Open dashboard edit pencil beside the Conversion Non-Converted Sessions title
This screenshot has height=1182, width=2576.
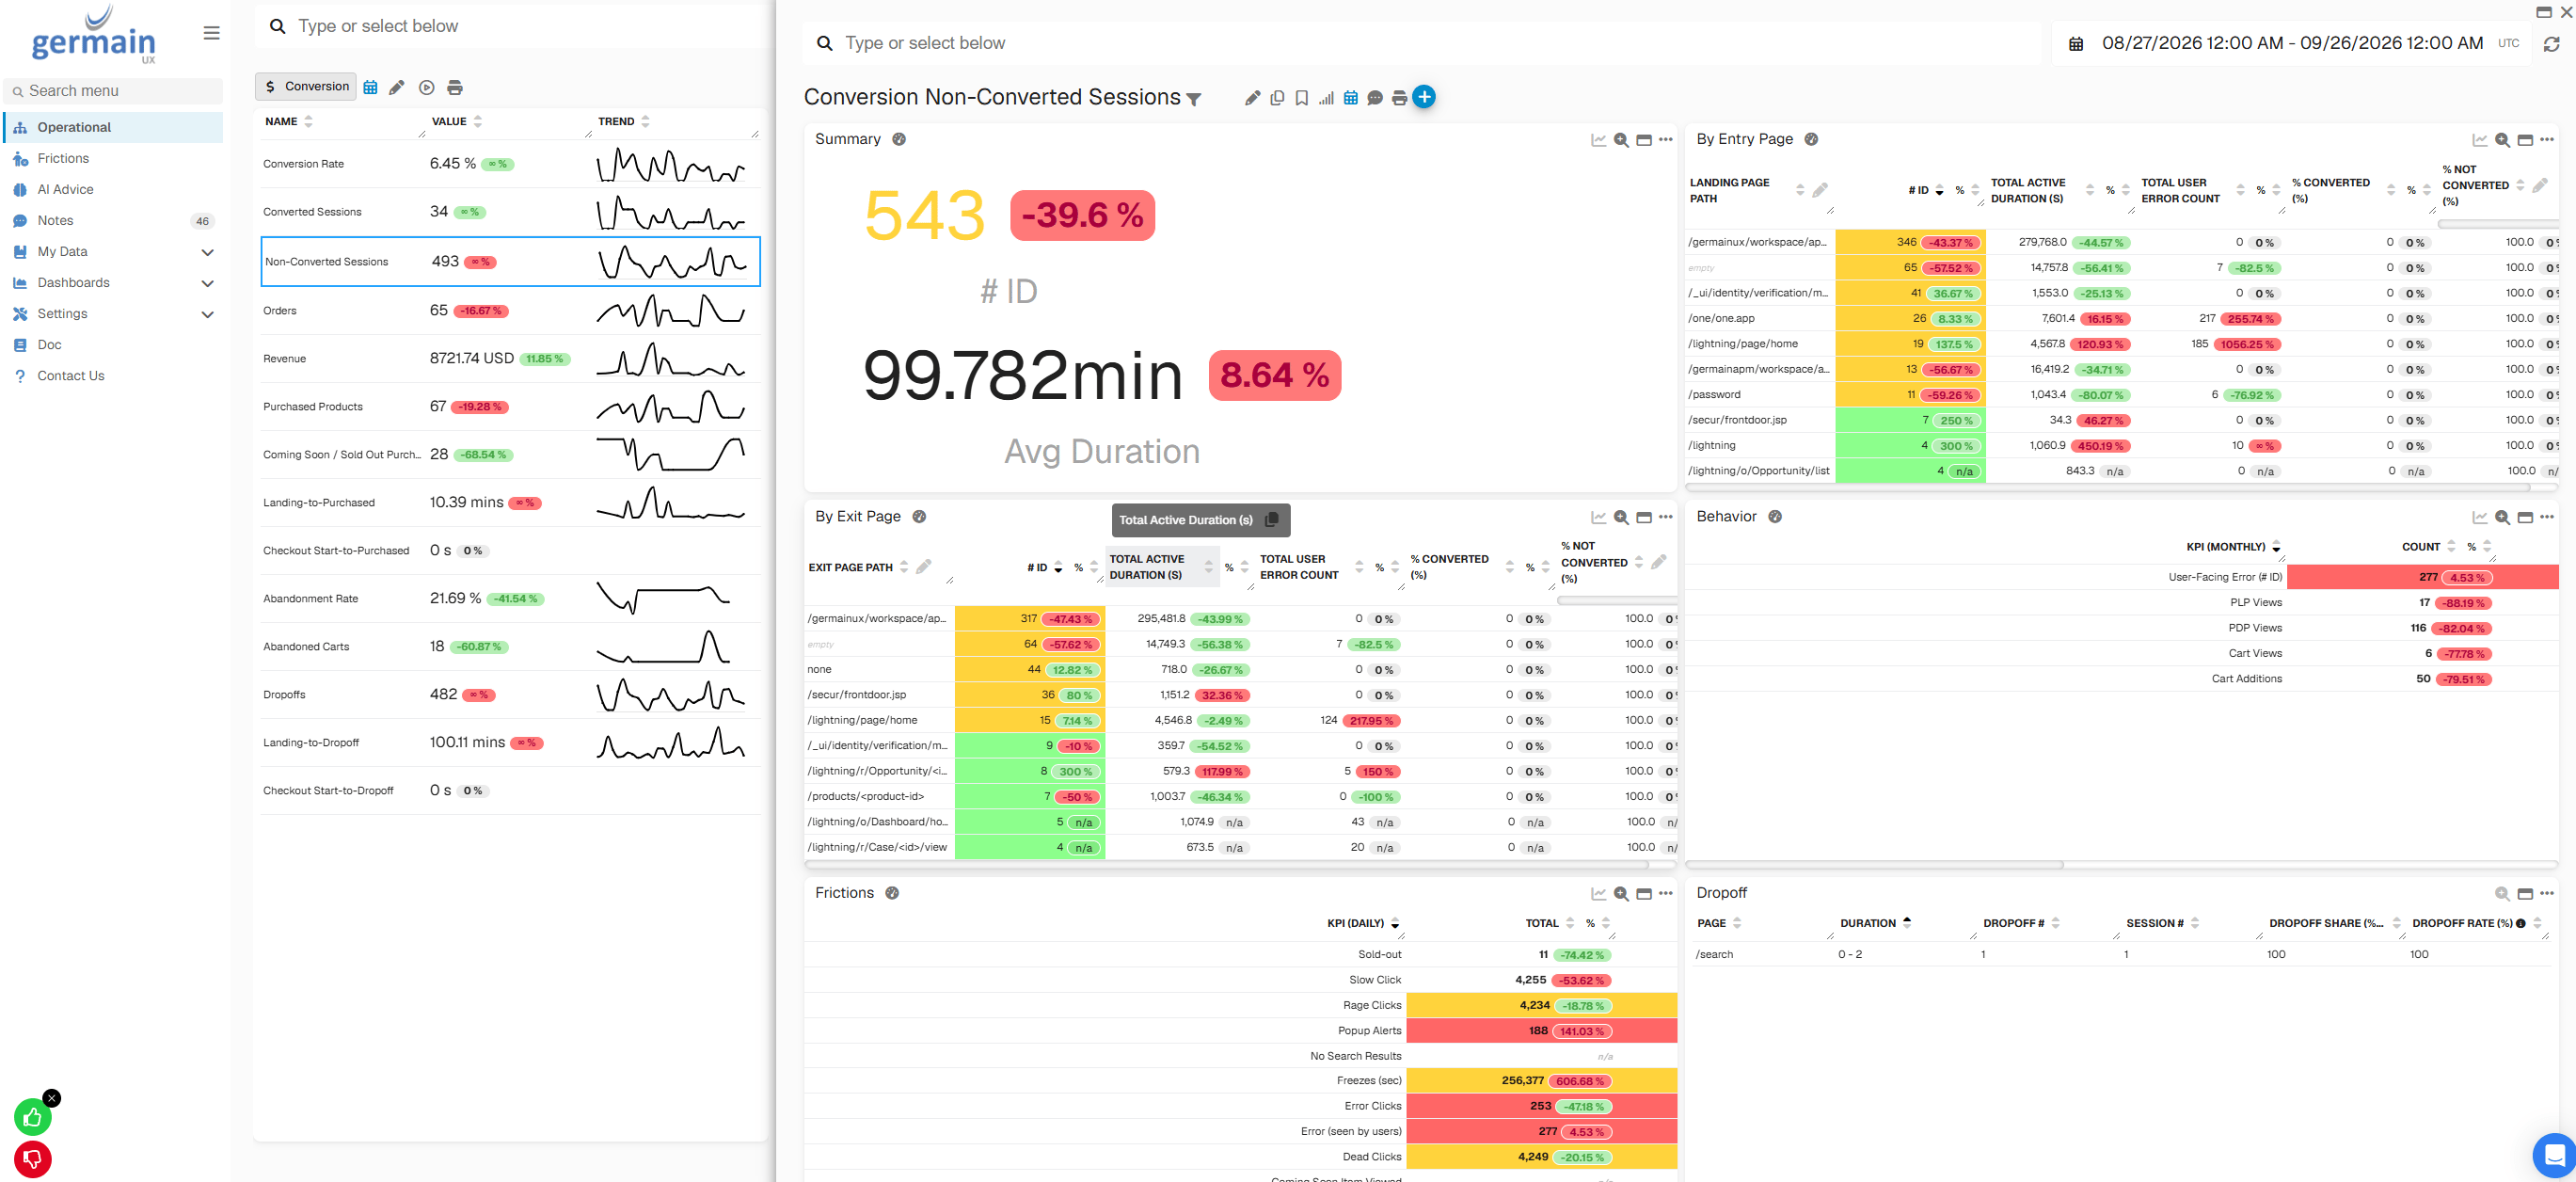(1252, 98)
